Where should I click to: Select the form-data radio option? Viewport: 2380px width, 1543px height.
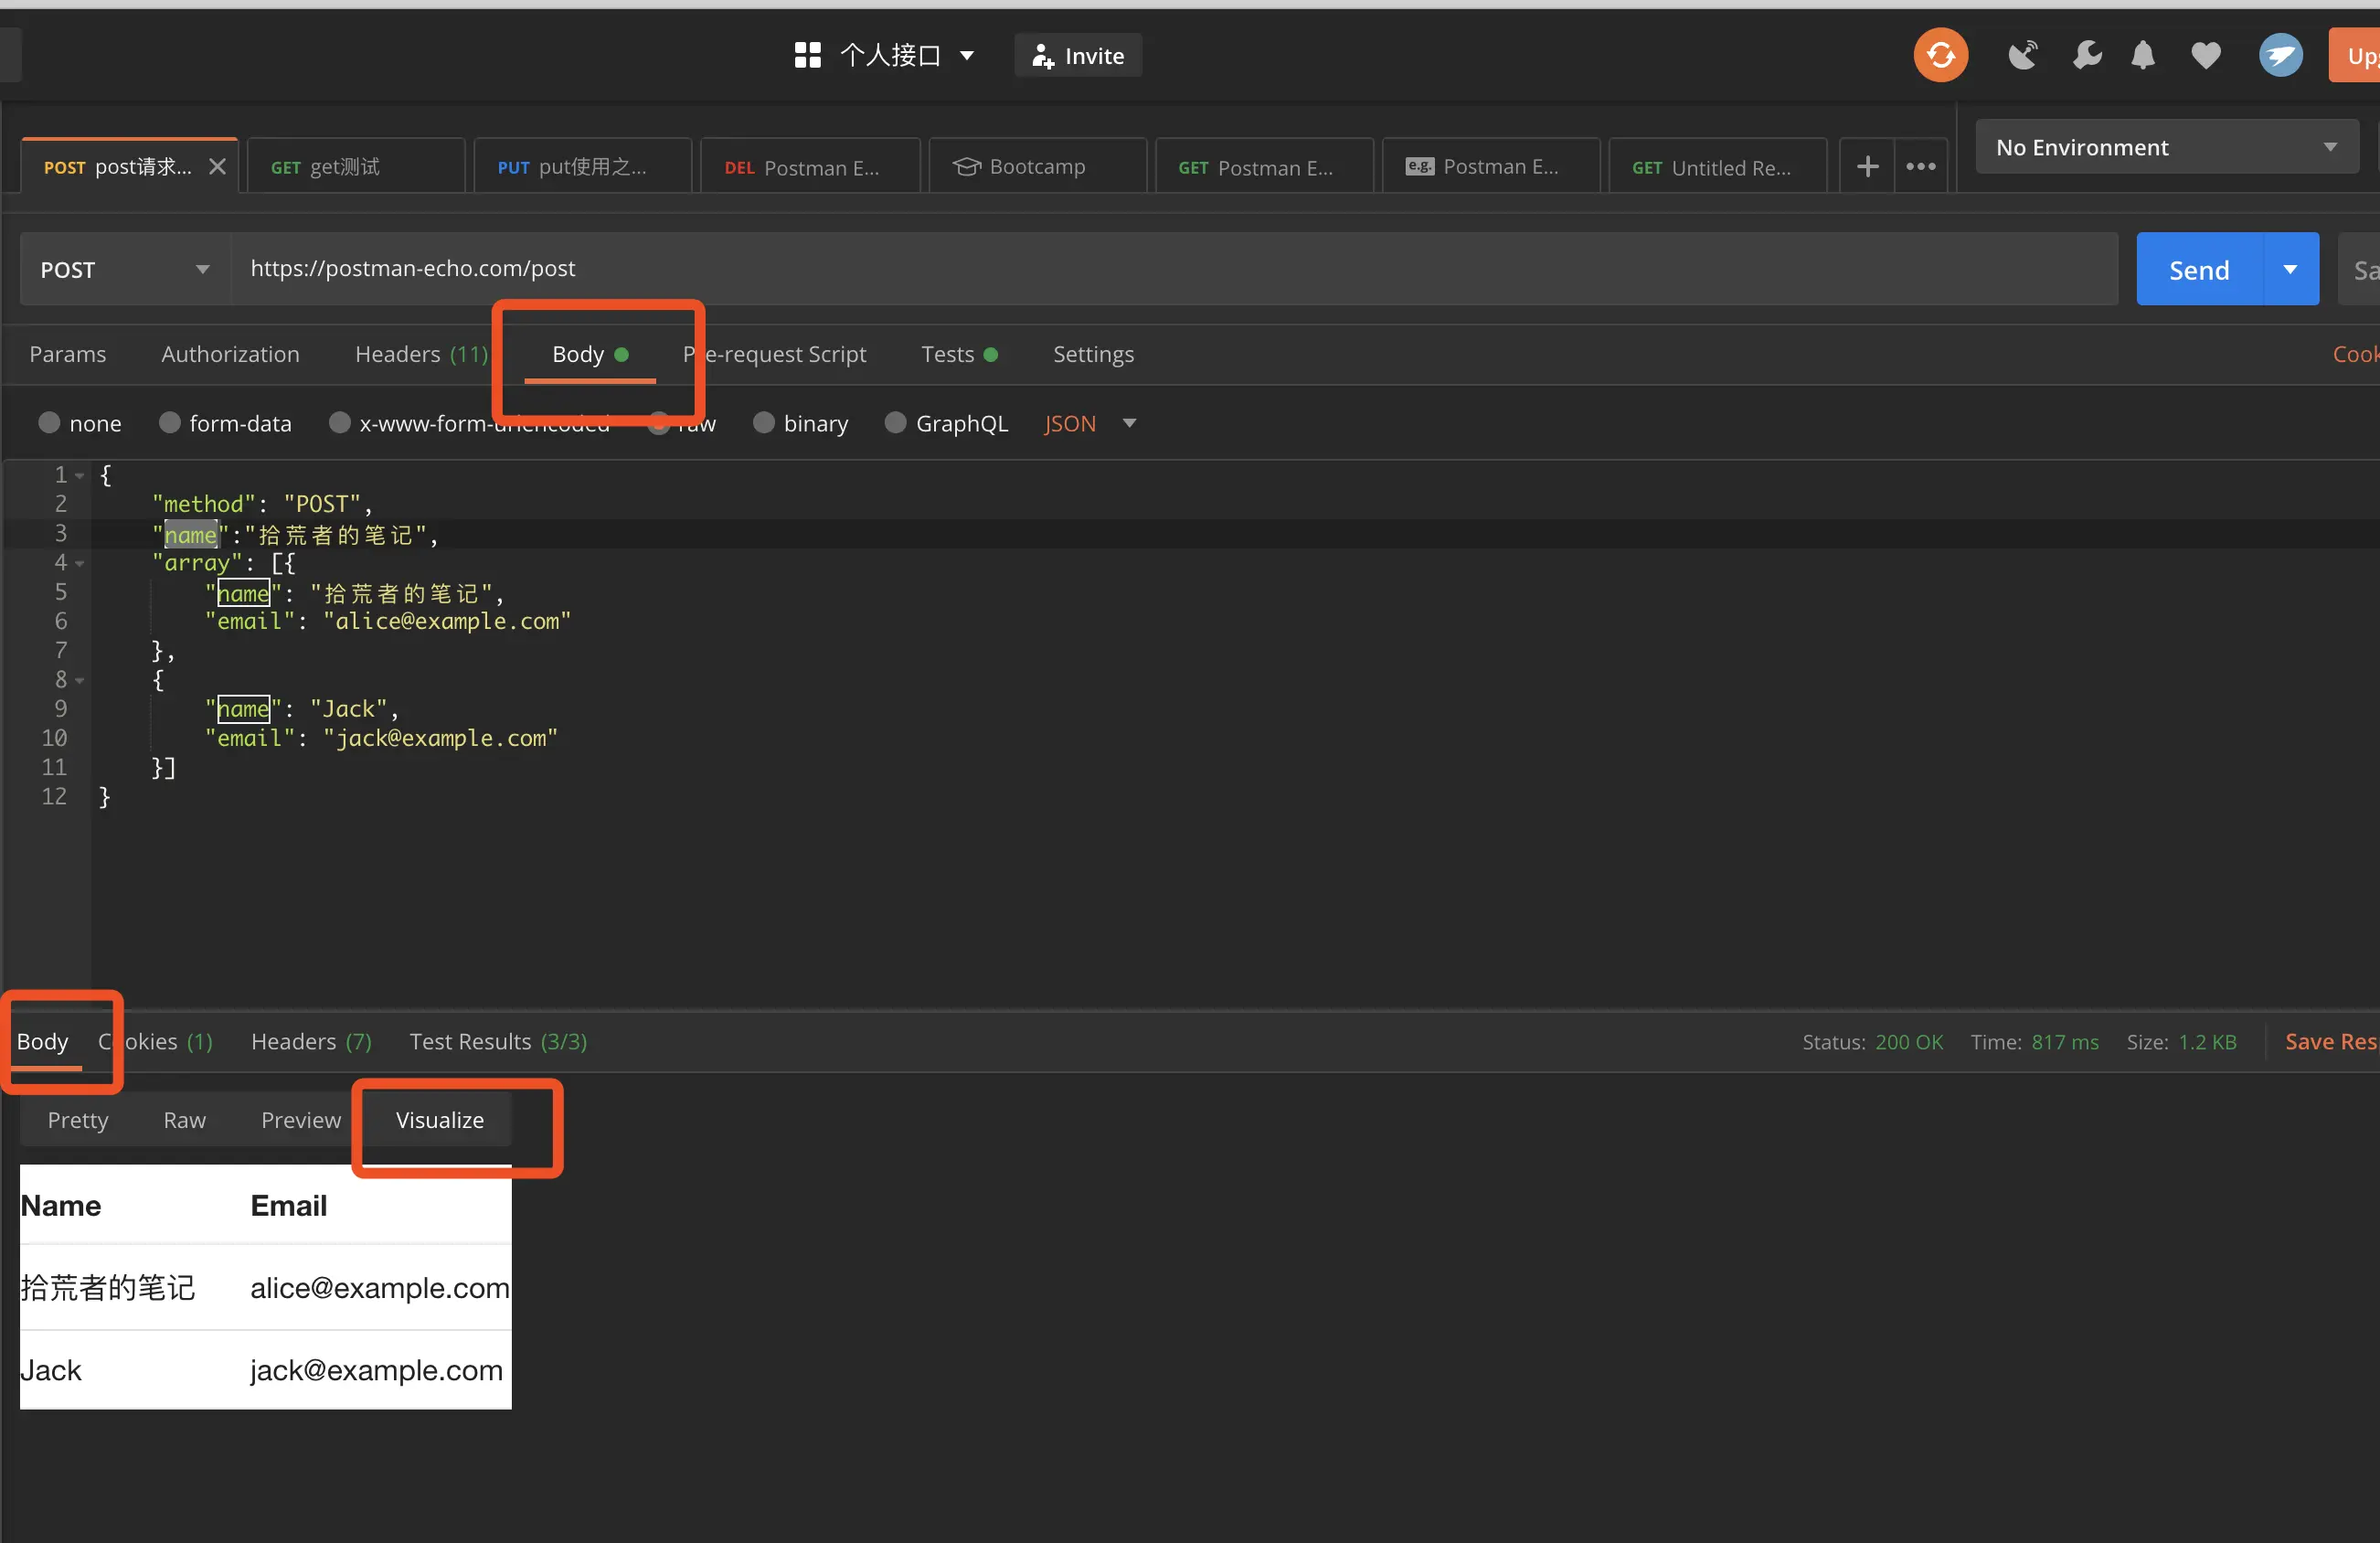(x=170, y=423)
